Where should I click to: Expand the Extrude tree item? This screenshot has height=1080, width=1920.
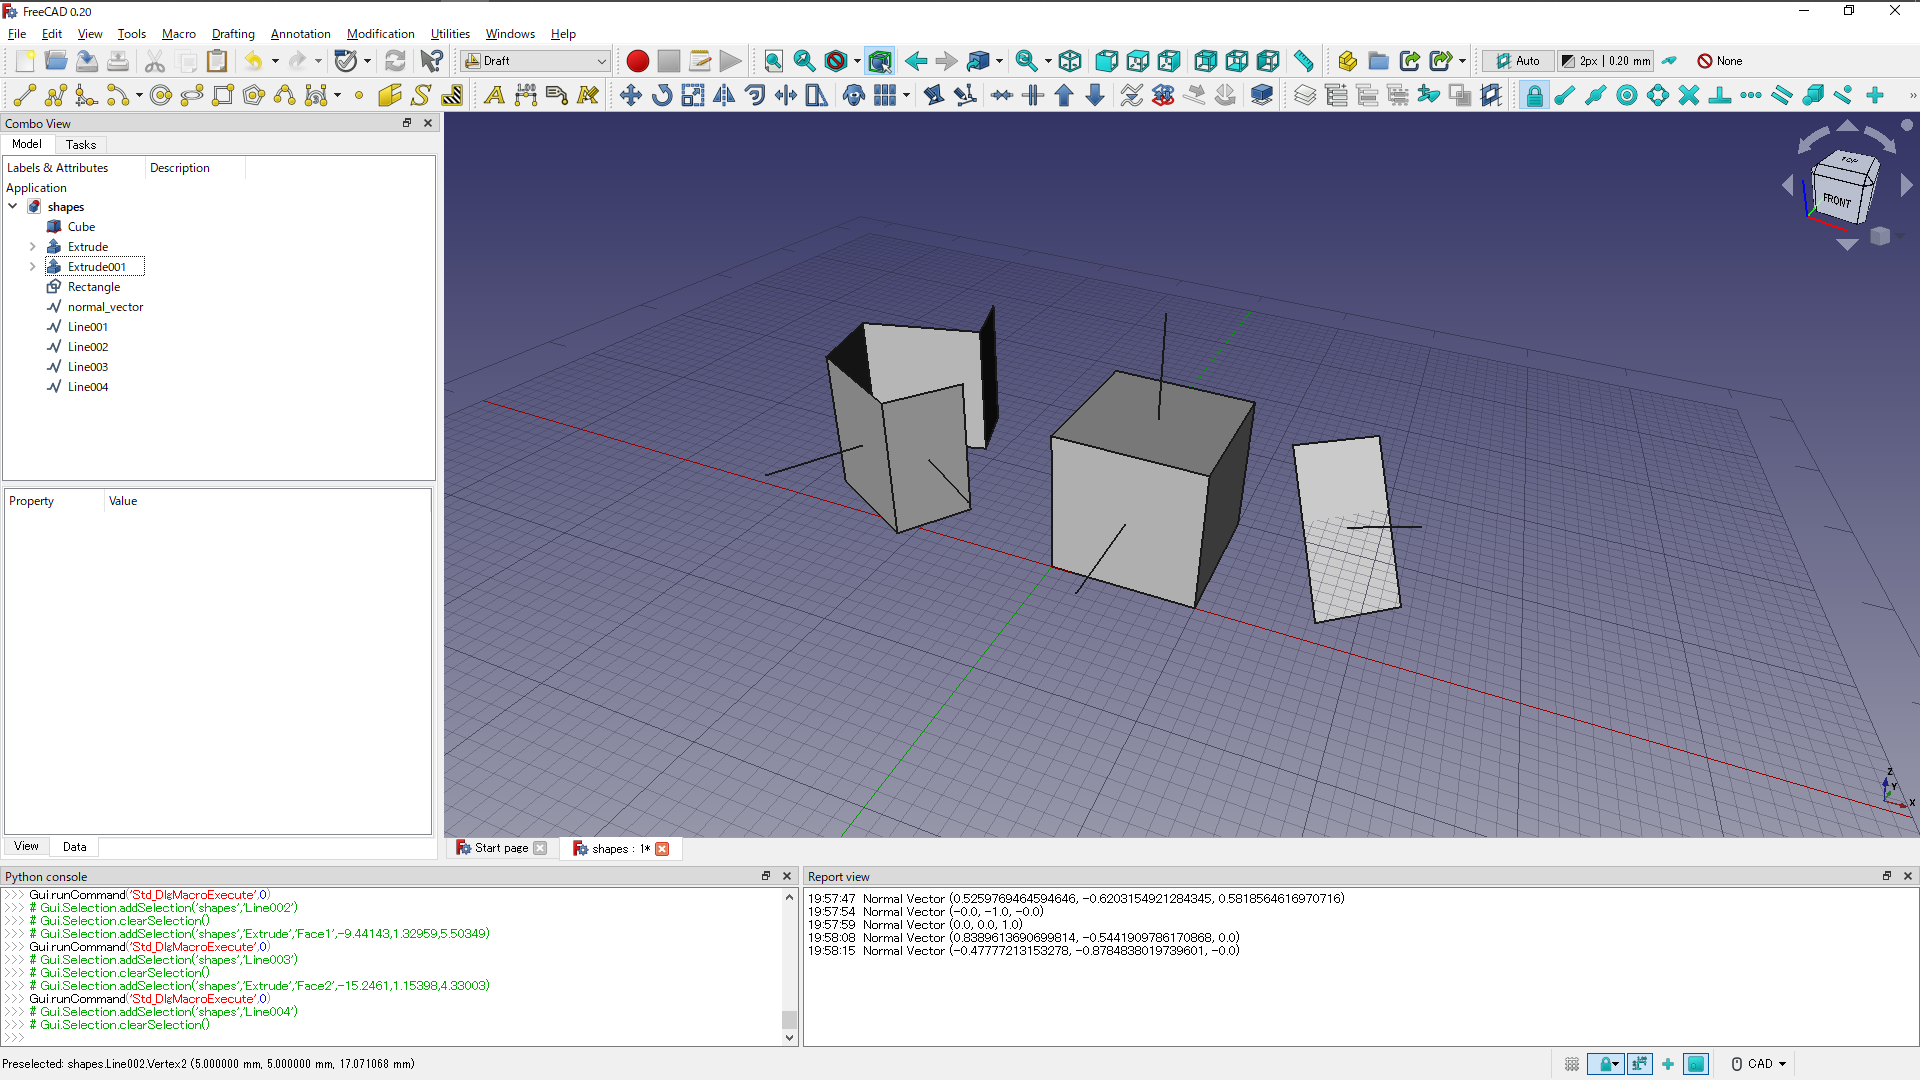pos(32,247)
